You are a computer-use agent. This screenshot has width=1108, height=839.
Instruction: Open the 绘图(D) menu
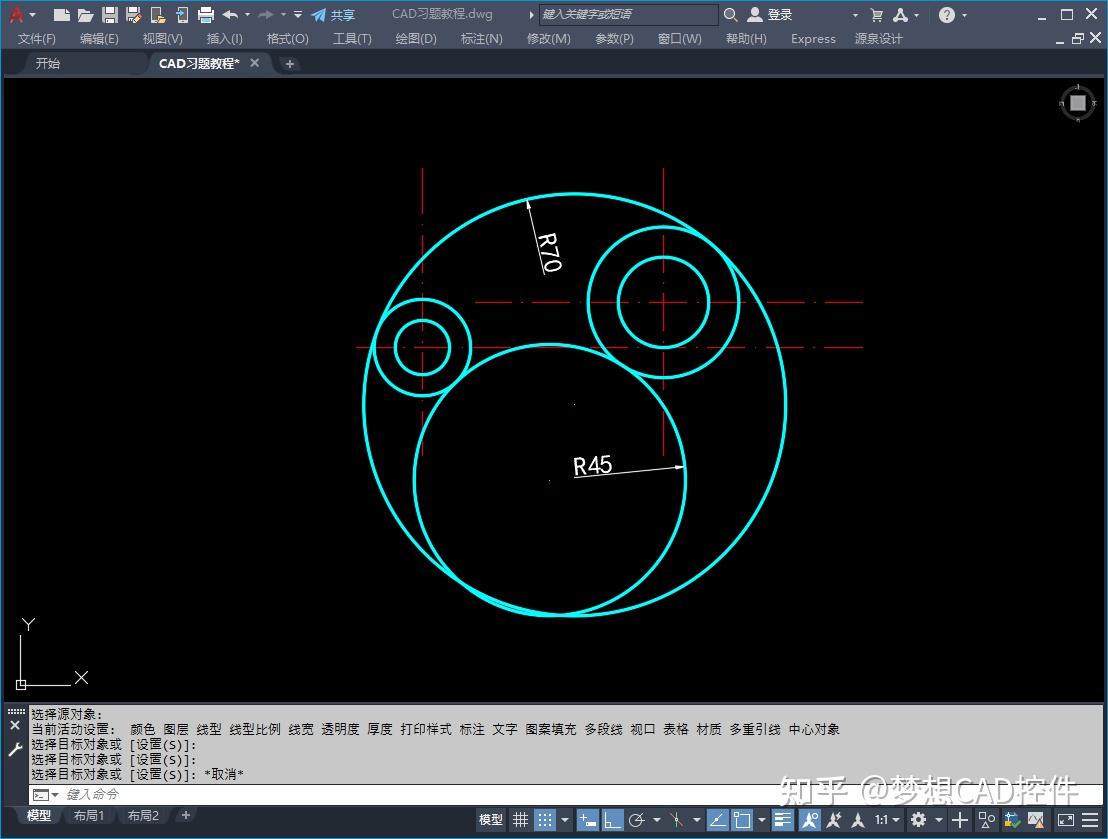tap(416, 39)
